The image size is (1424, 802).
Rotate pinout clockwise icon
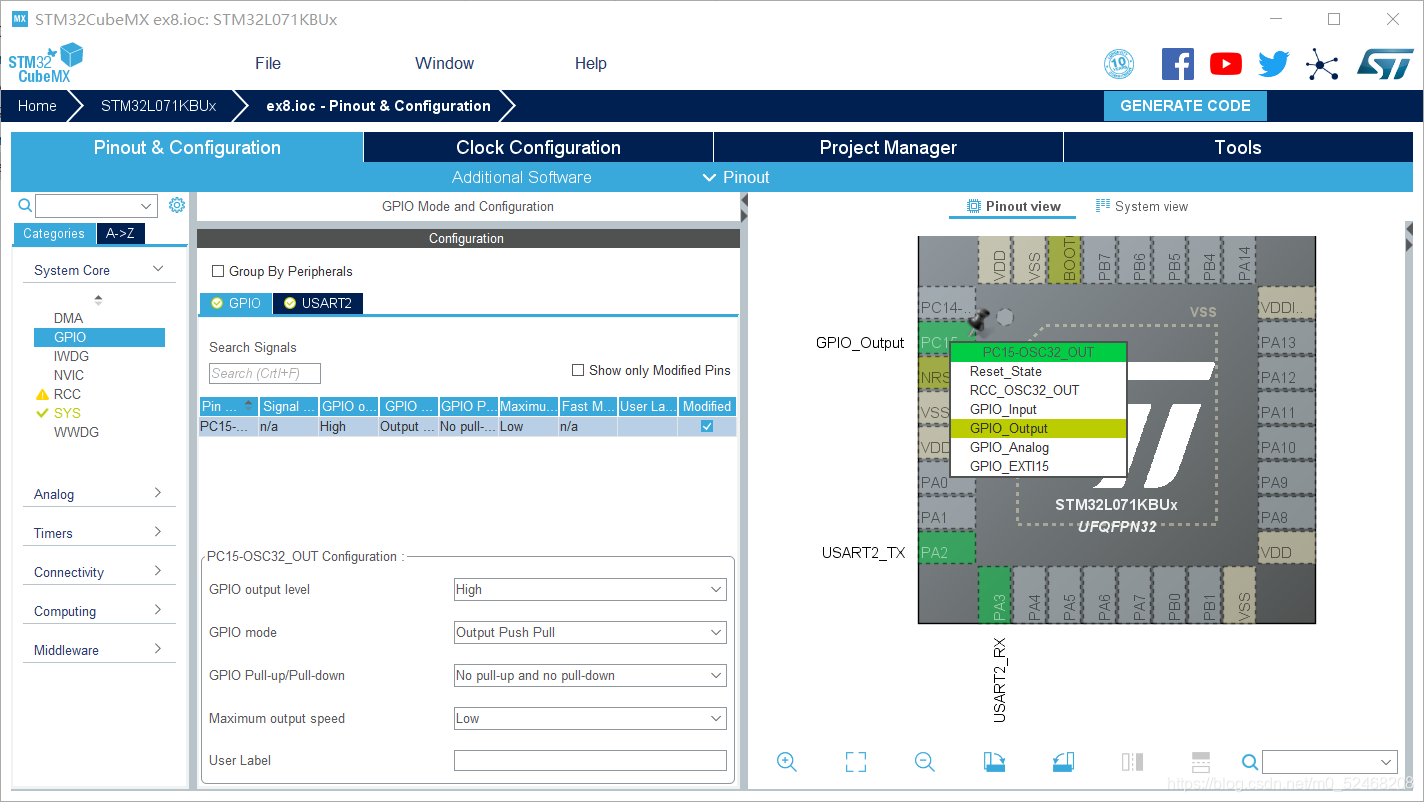coord(994,762)
